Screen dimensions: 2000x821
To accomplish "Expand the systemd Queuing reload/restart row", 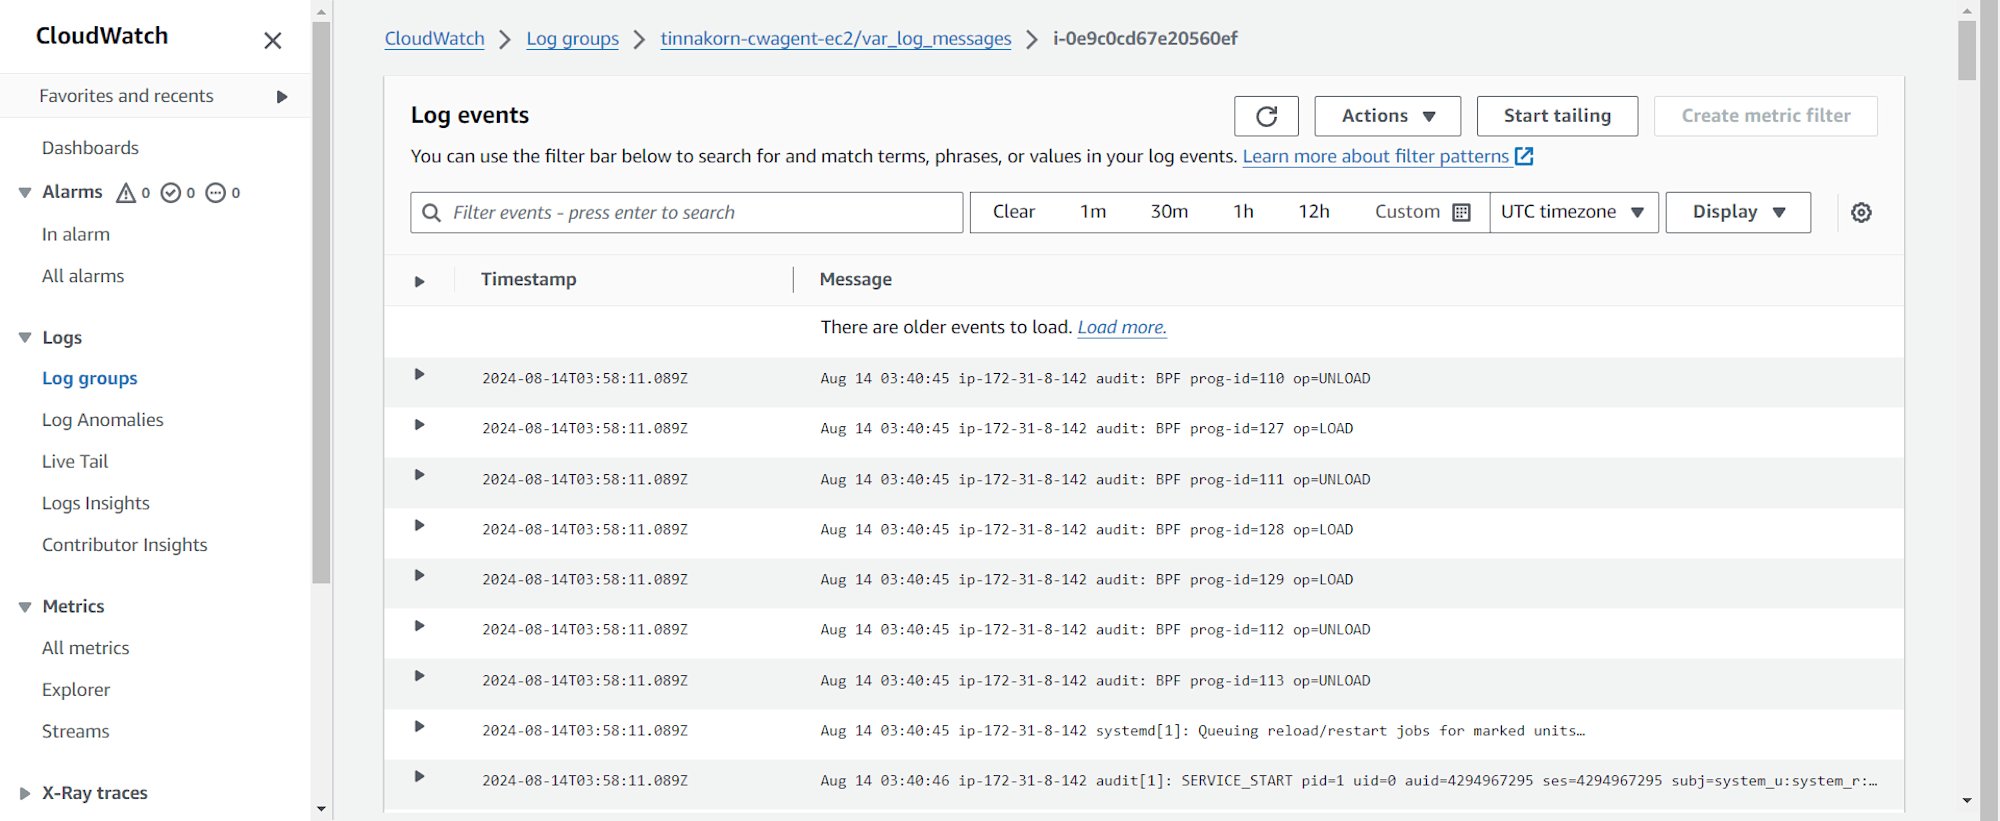I will tap(420, 727).
